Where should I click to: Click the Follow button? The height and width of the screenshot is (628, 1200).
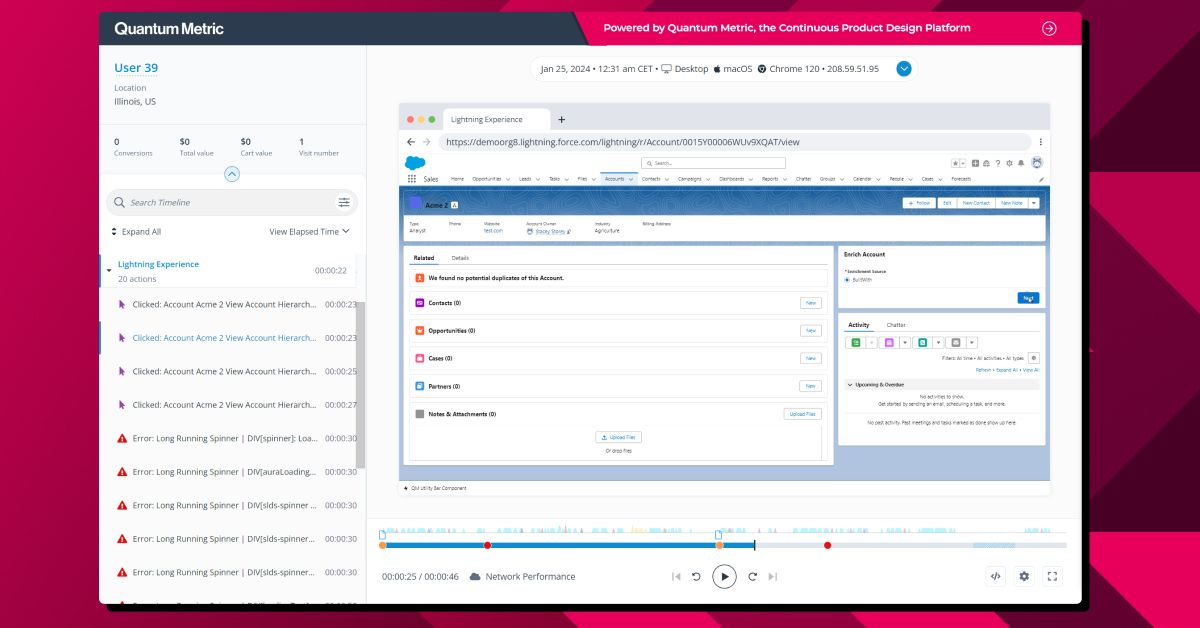[x=919, y=203]
